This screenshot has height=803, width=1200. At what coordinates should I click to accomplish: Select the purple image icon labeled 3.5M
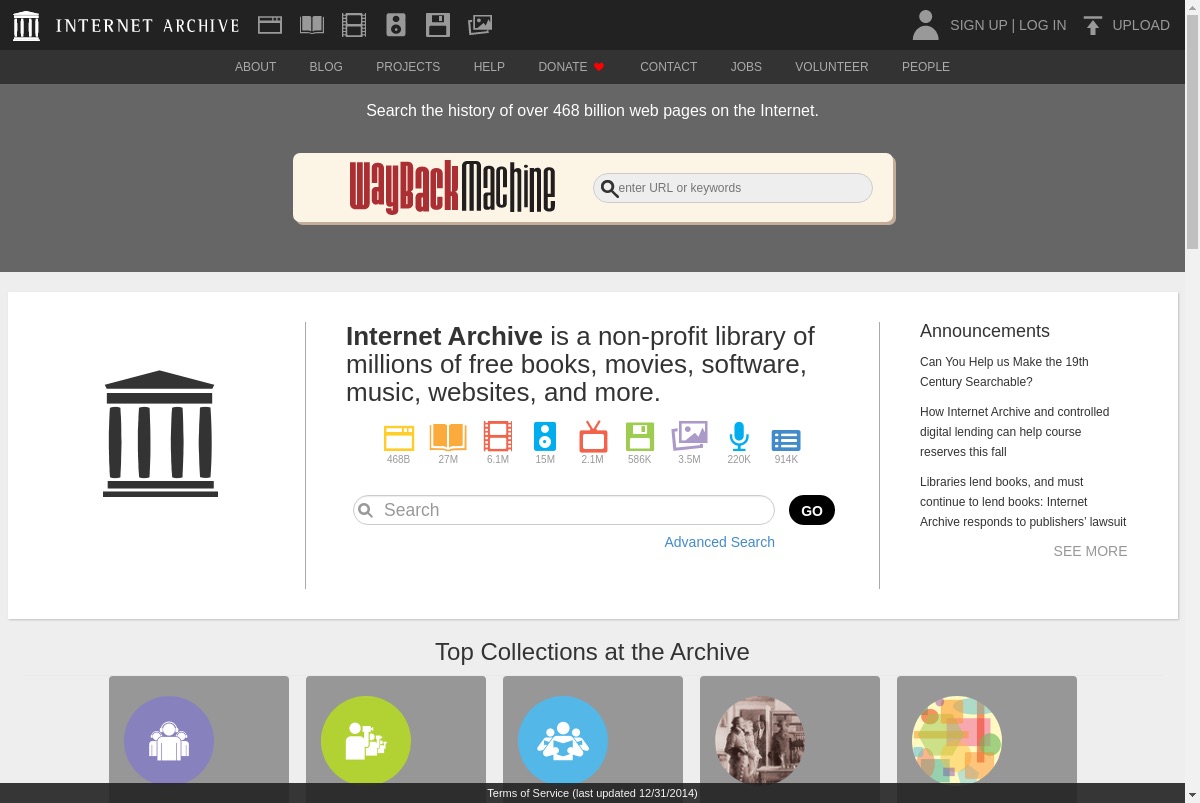tap(689, 436)
